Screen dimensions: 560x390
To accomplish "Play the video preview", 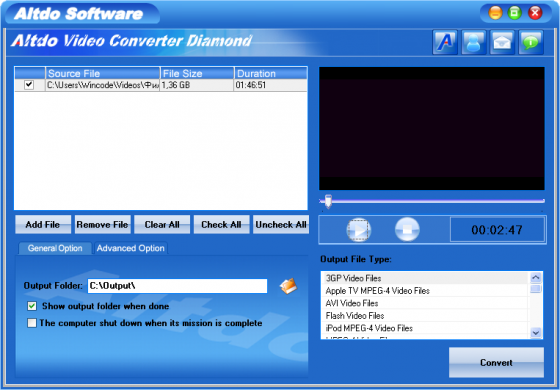I will 359,230.
